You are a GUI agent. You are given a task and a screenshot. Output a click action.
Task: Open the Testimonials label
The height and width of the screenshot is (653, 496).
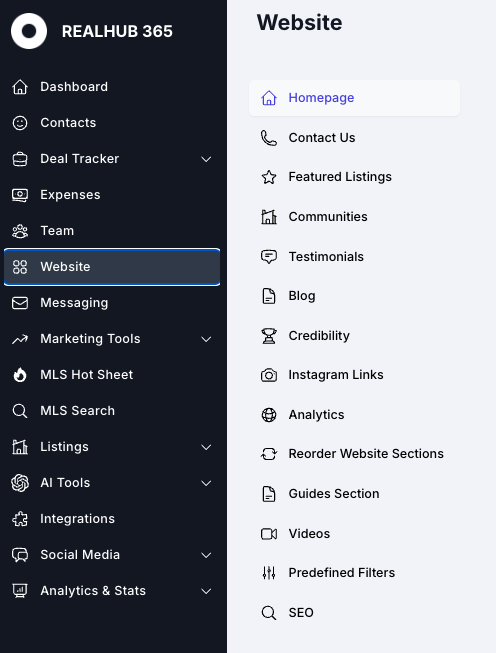pyautogui.click(x=326, y=257)
